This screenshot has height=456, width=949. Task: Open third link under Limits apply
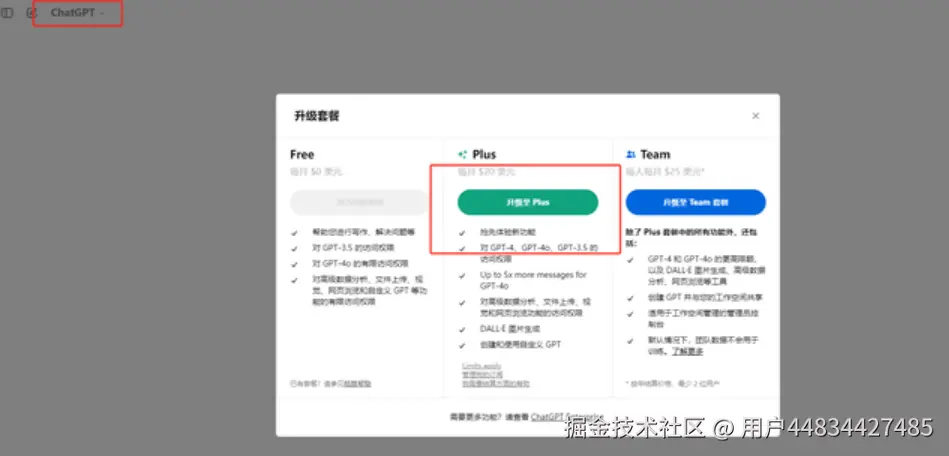point(496,383)
